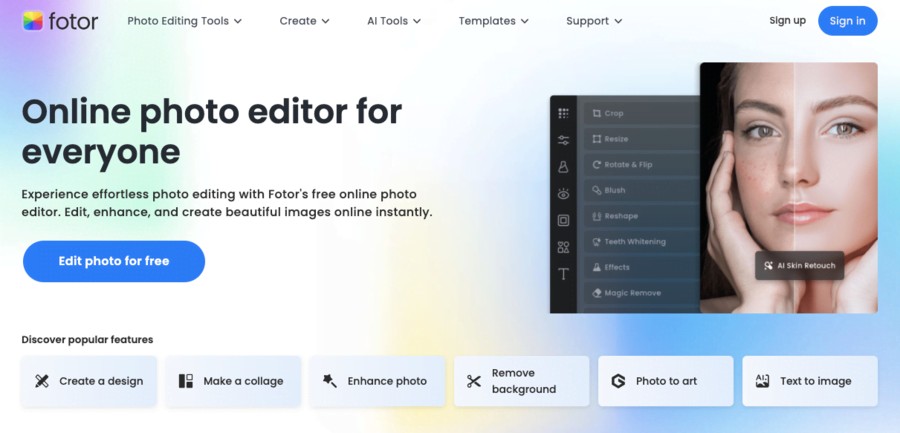The width and height of the screenshot is (900, 433).
Task: Open the Make a collage feature card
Action: pos(233,381)
